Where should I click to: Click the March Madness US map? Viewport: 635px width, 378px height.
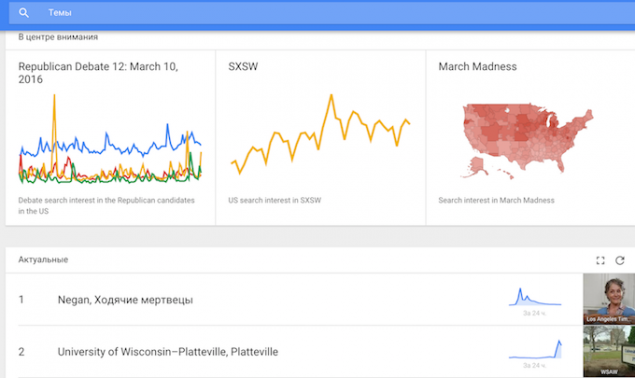point(527,141)
